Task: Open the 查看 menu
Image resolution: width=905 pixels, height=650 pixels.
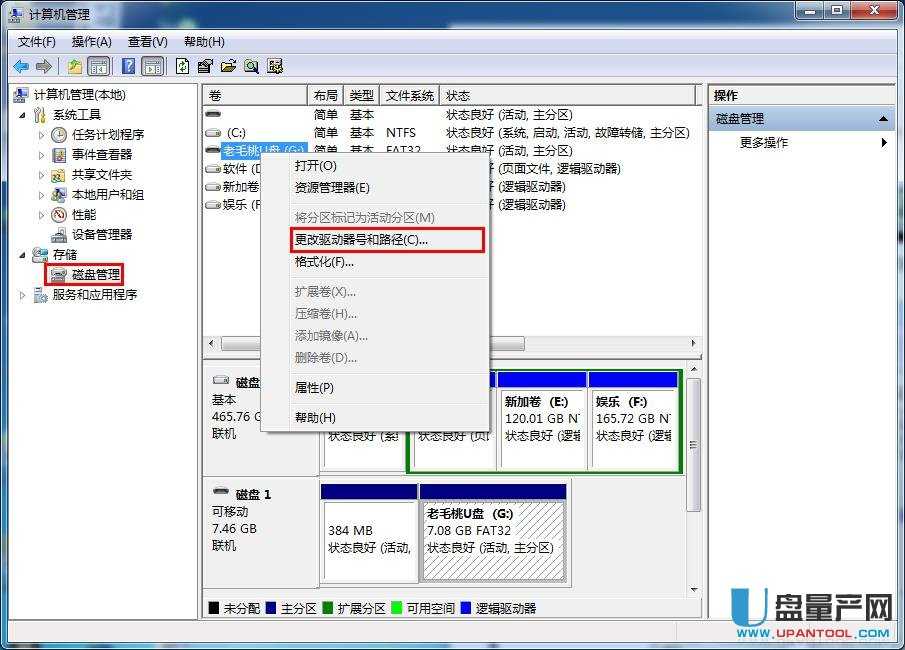Action: tap(146, 42)
